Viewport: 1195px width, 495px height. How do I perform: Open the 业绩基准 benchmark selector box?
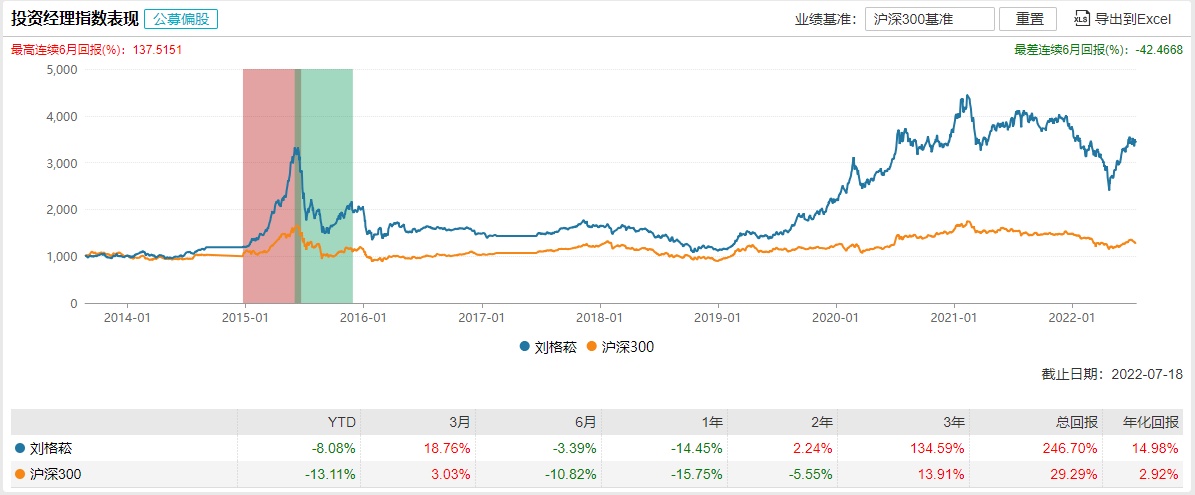pos(930,19)
